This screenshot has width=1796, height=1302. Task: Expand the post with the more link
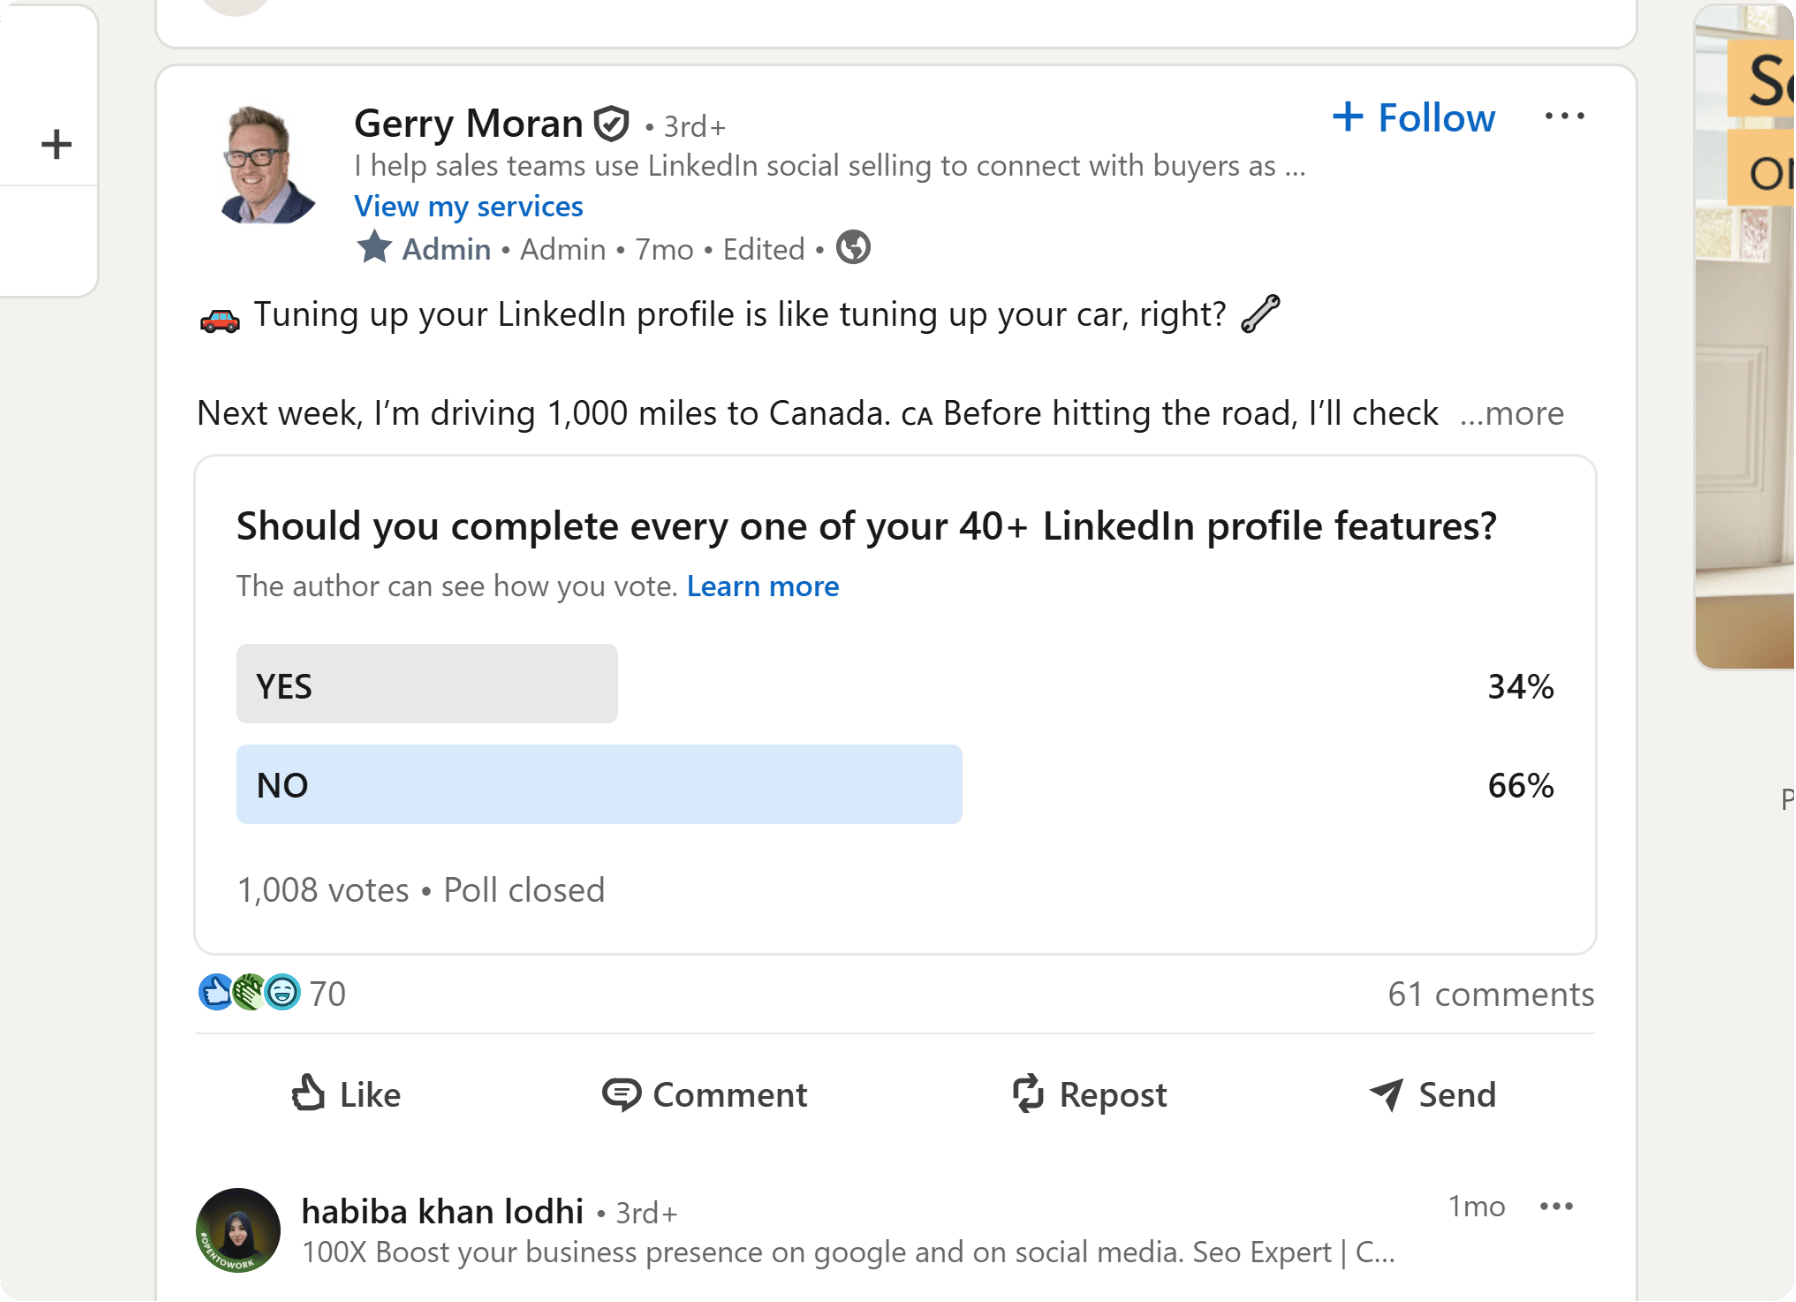(1512, 413)
